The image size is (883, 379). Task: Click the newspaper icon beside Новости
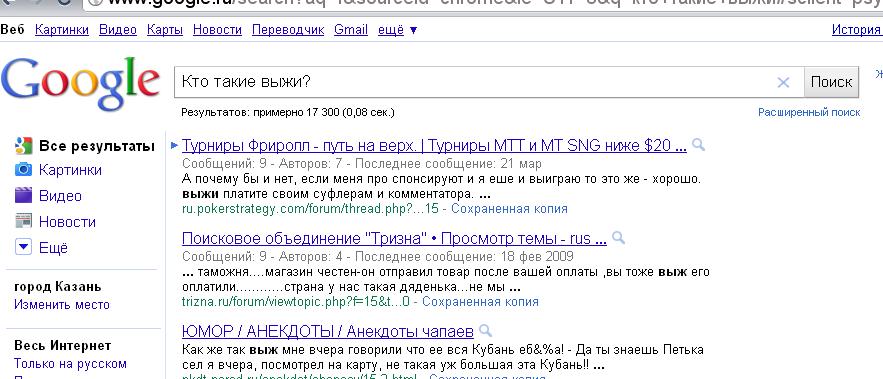[x=23, y=221]
